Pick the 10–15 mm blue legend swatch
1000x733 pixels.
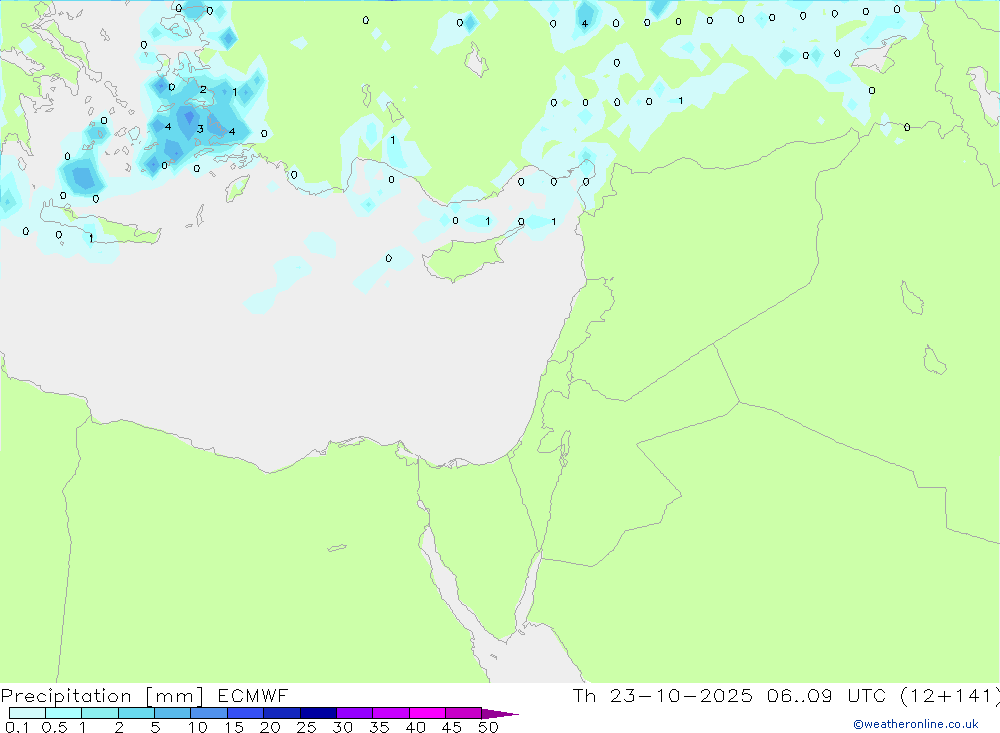209,713
